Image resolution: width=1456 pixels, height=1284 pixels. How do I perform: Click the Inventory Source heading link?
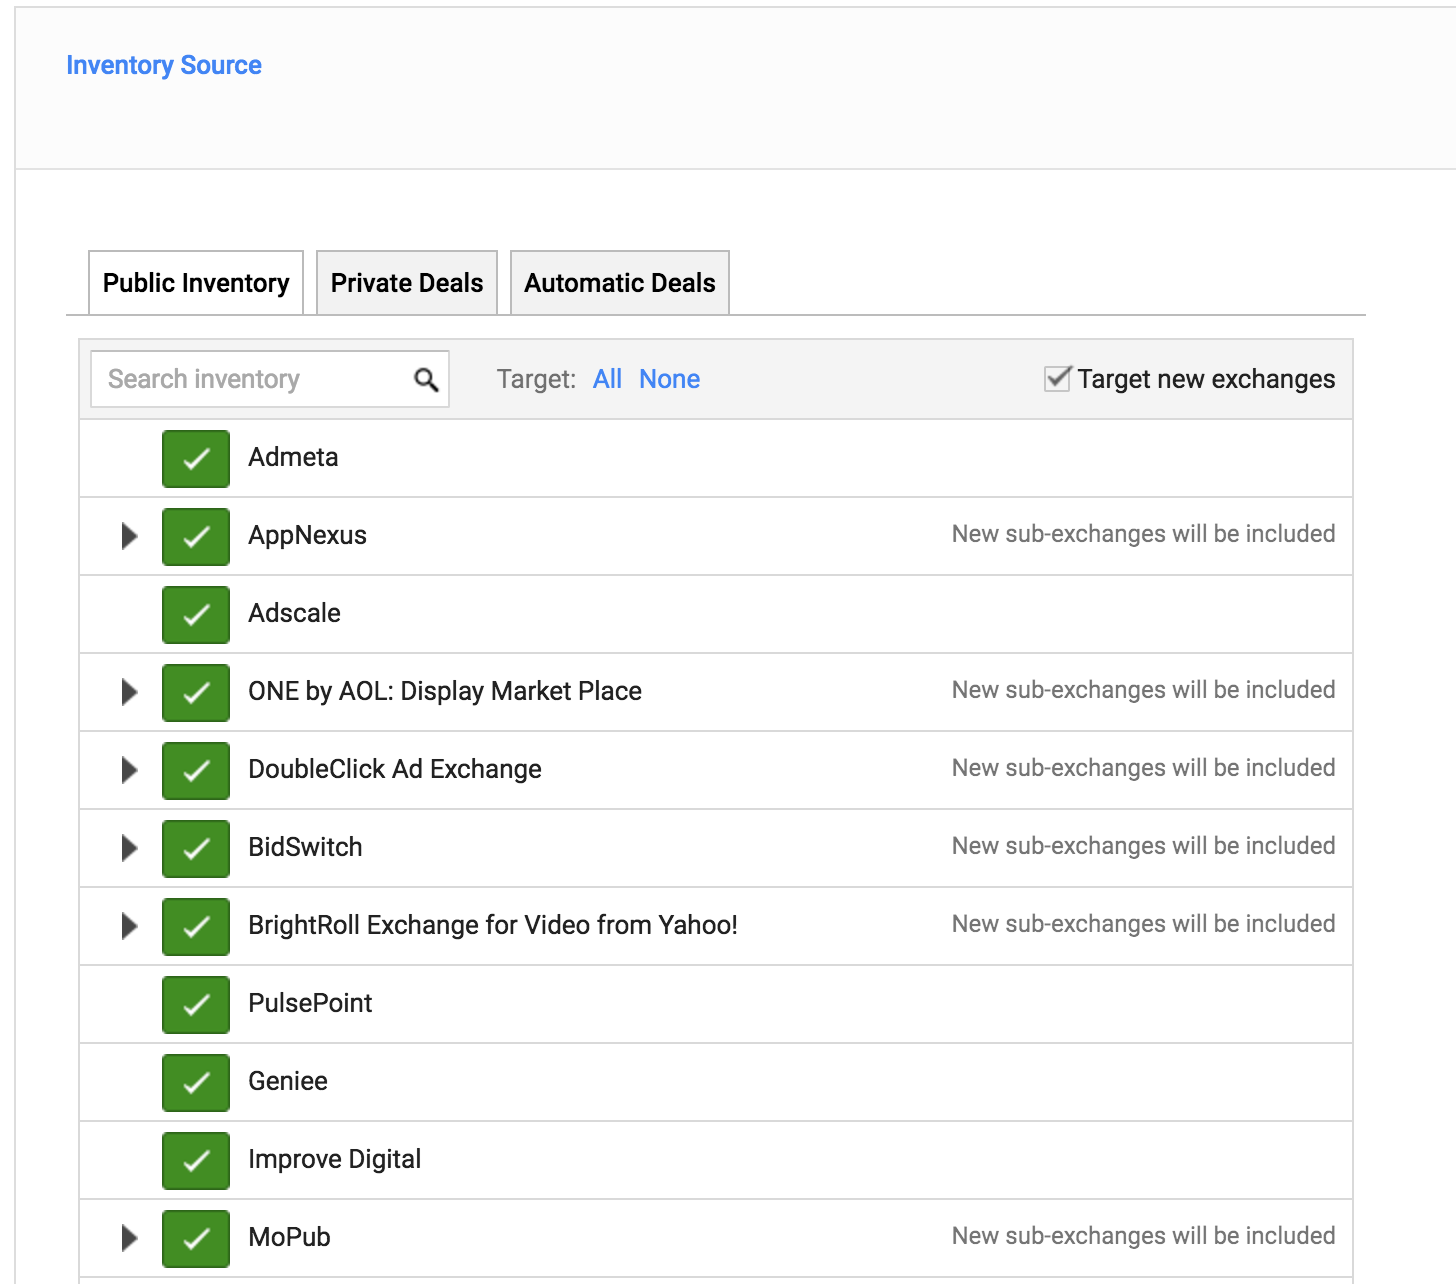coord(164,65)
